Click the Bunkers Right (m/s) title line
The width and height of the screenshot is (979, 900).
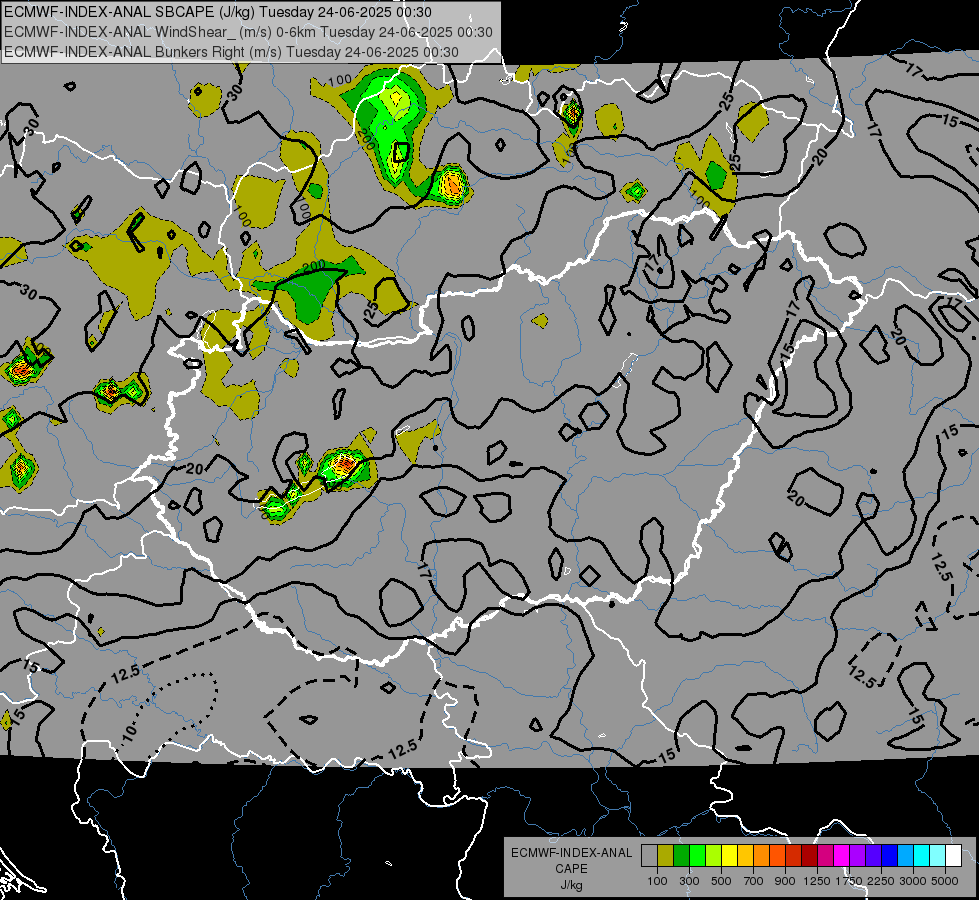pos(231,52)
